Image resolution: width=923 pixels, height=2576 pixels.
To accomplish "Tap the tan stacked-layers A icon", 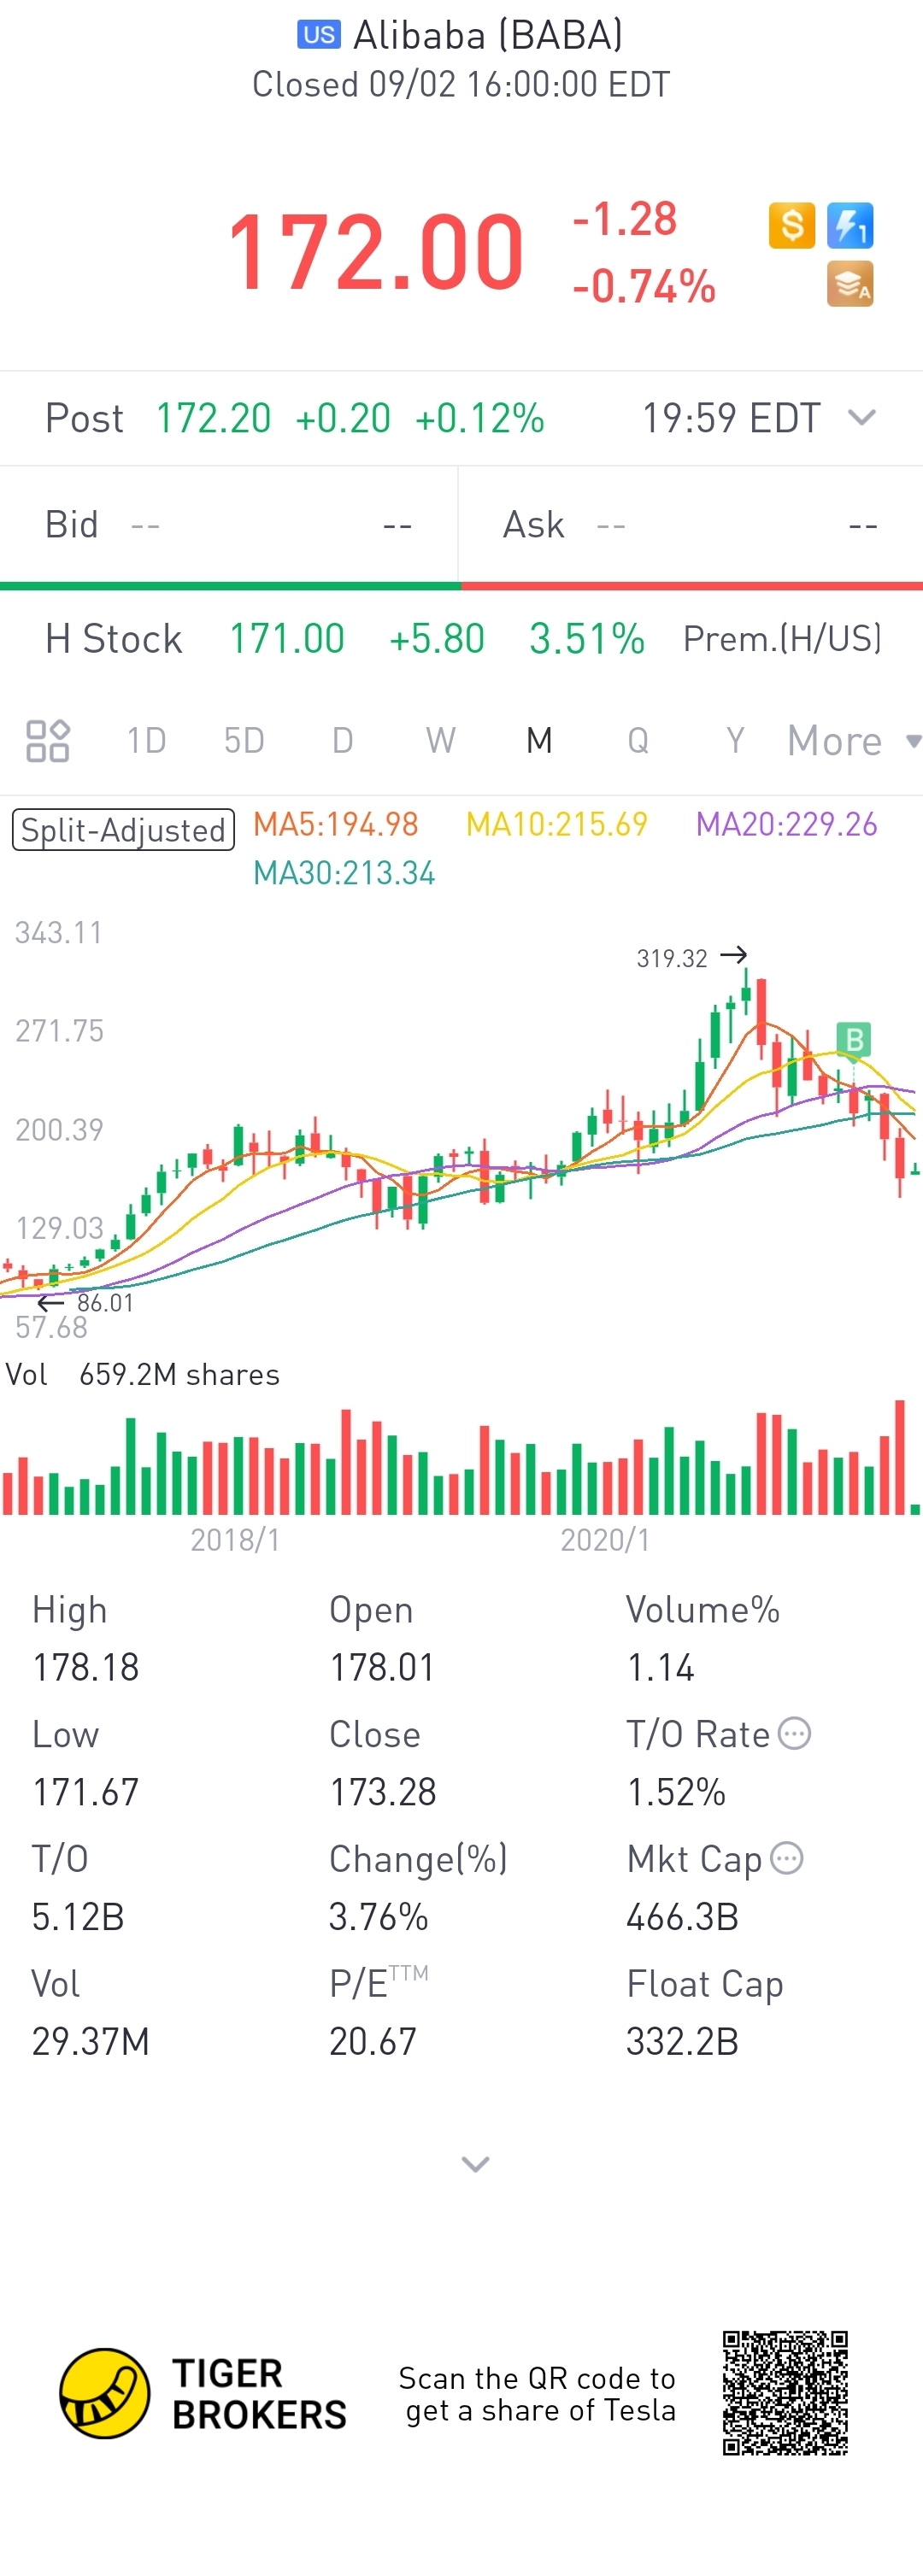I will (x=850, y=284).
